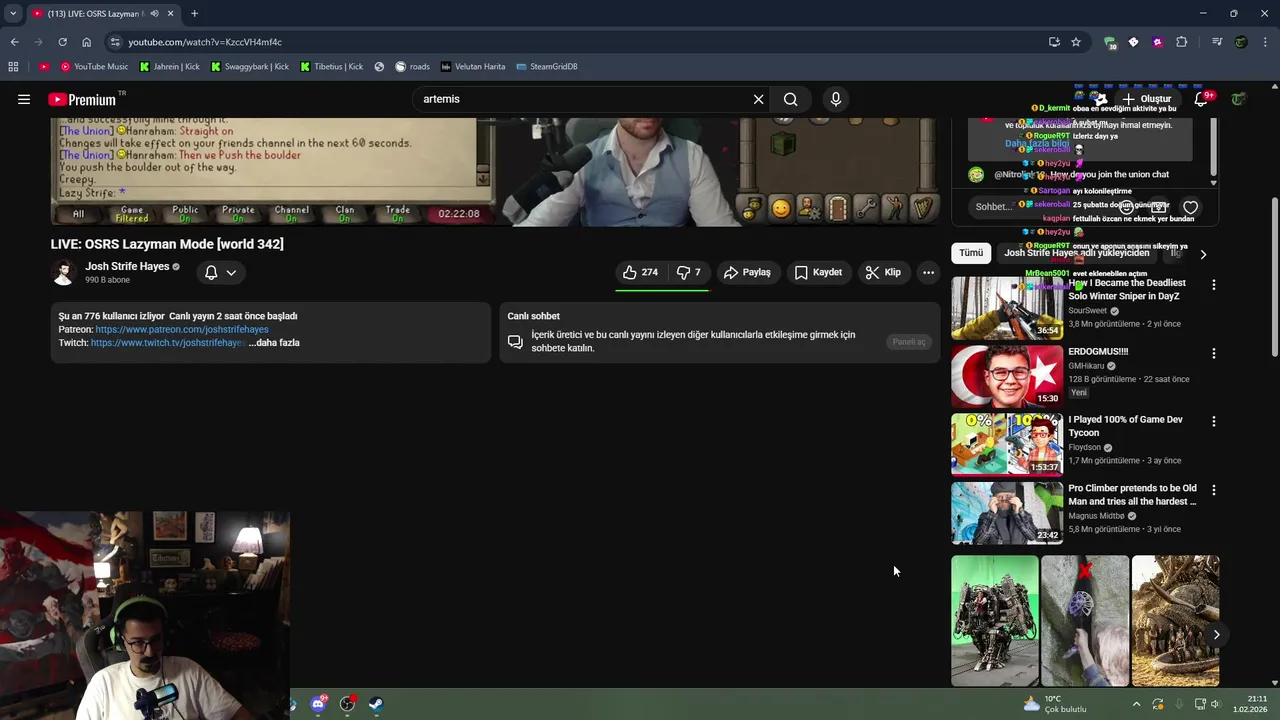Dislike the video with thumbs down
1280x720 pixels.
[x=688, y=272]
